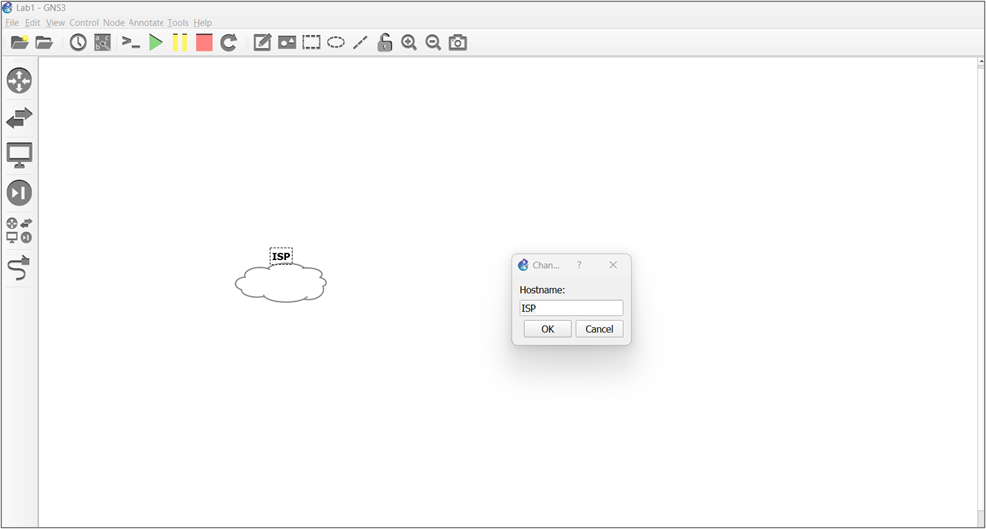Open the Tools menu

178,23
